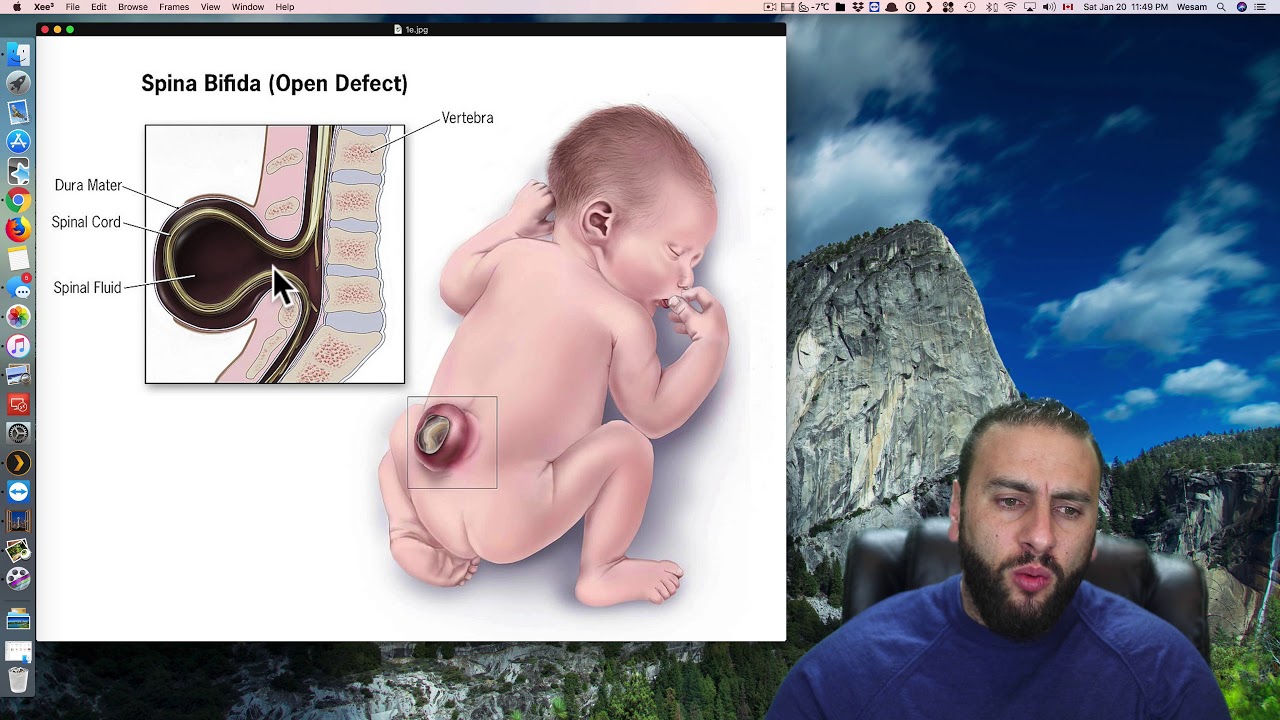
Task: Open the View menu
Action: coord(210,7)
